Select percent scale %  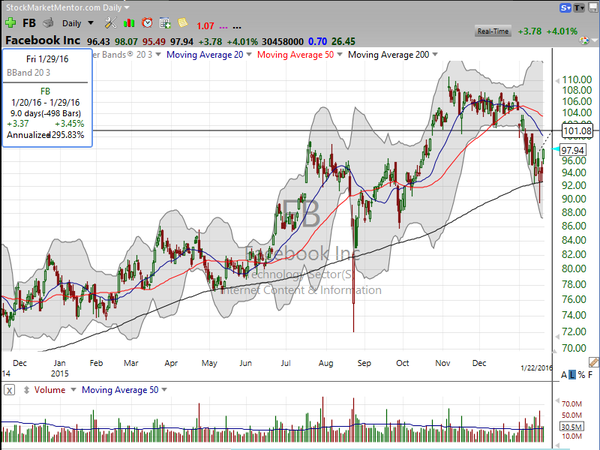coord(582,375)
